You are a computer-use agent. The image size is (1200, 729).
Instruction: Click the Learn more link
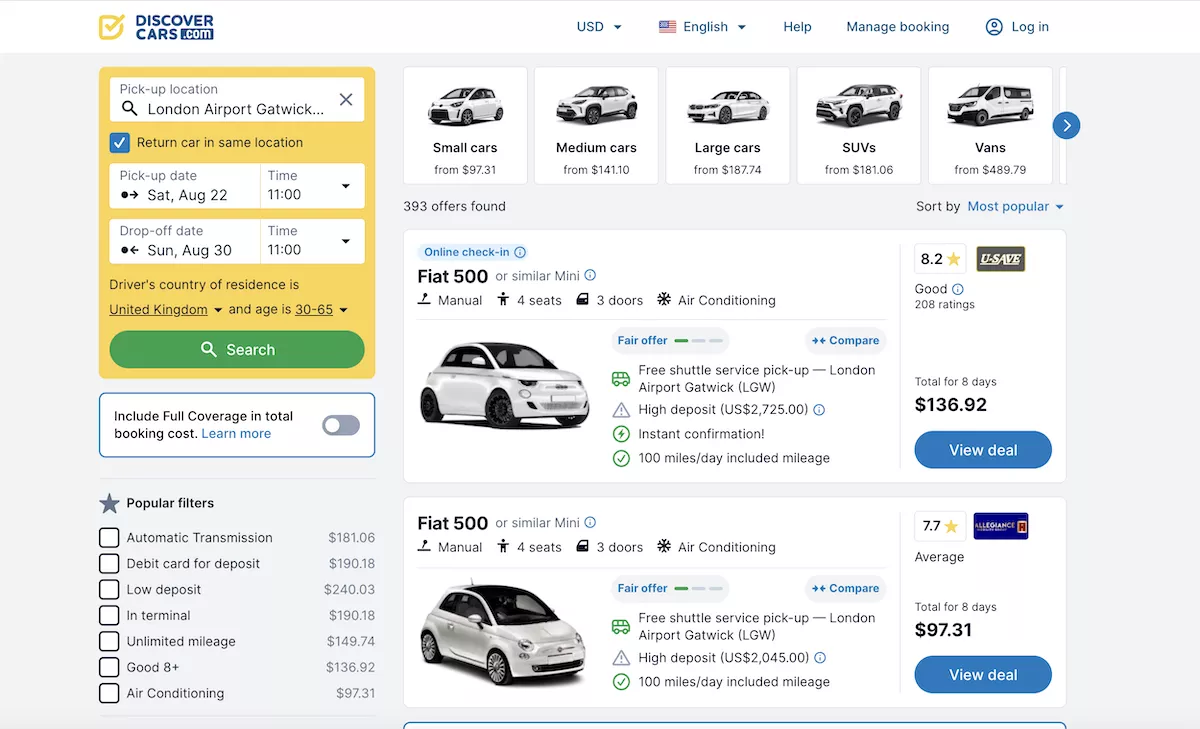click(236, 434)
